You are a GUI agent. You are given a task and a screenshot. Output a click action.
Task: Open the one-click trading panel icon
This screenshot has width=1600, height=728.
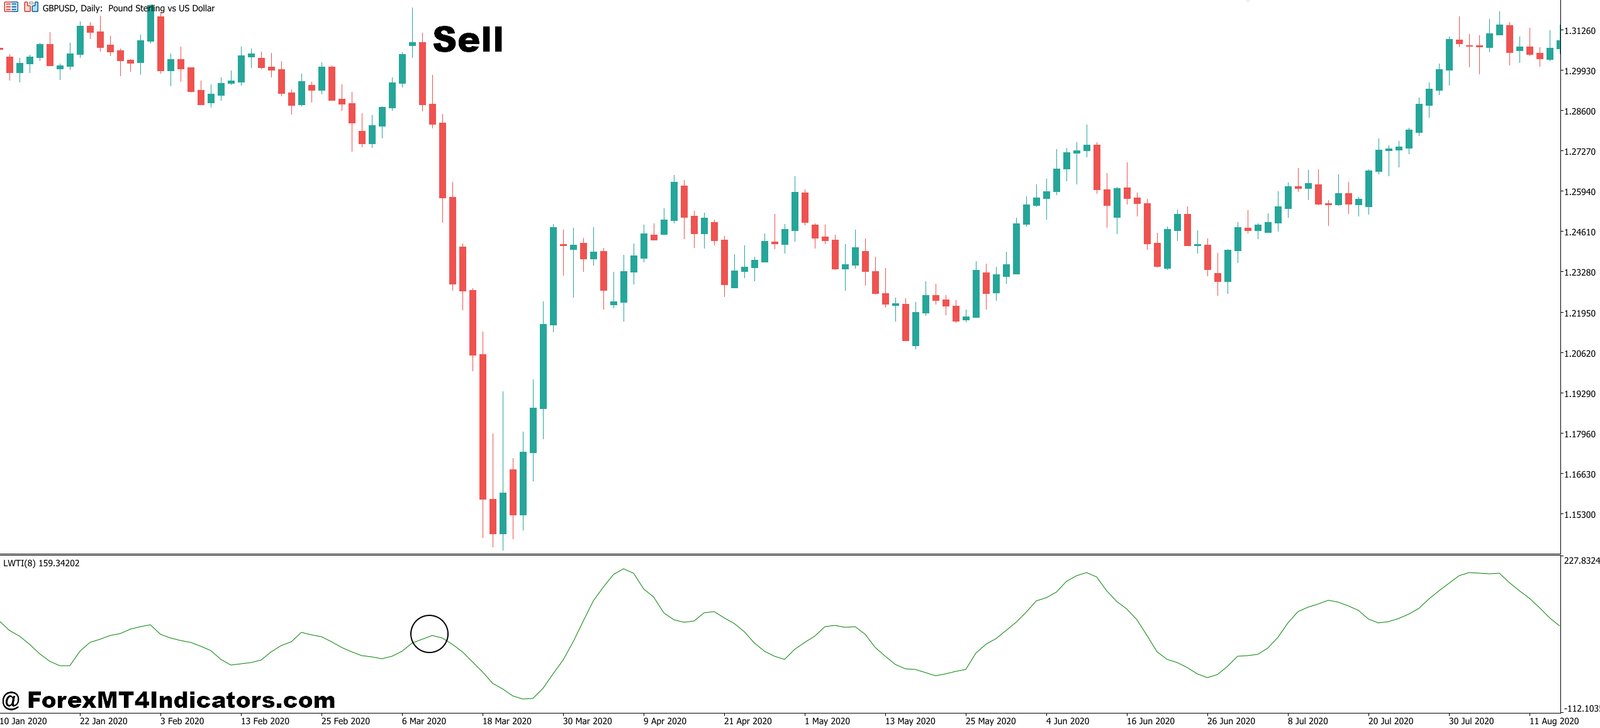point(12,7)
